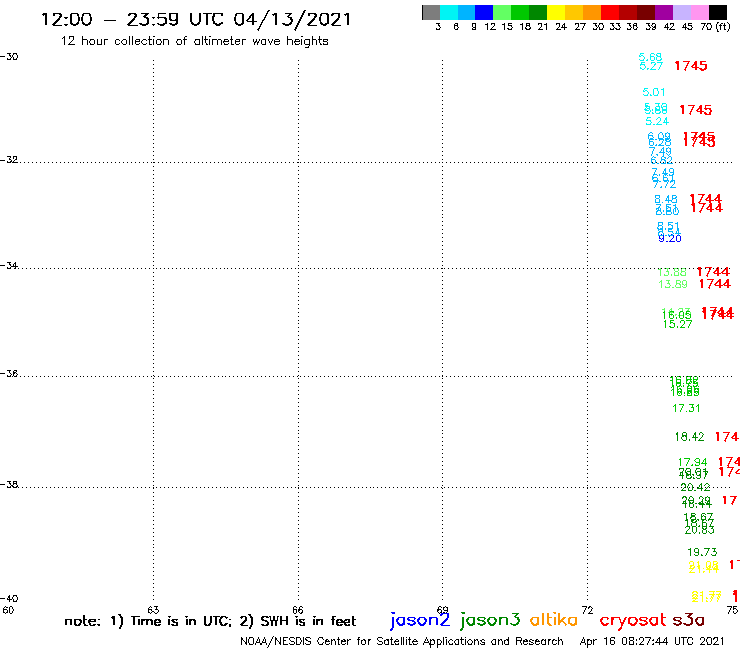
Task: Click the dark blue swatch in the legend
Action: [x=485, y=12]
